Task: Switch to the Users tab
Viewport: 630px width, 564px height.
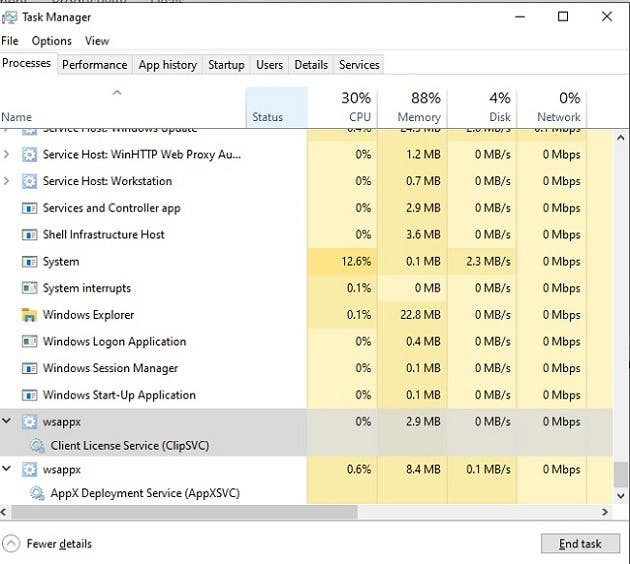Action: (269, 65)
